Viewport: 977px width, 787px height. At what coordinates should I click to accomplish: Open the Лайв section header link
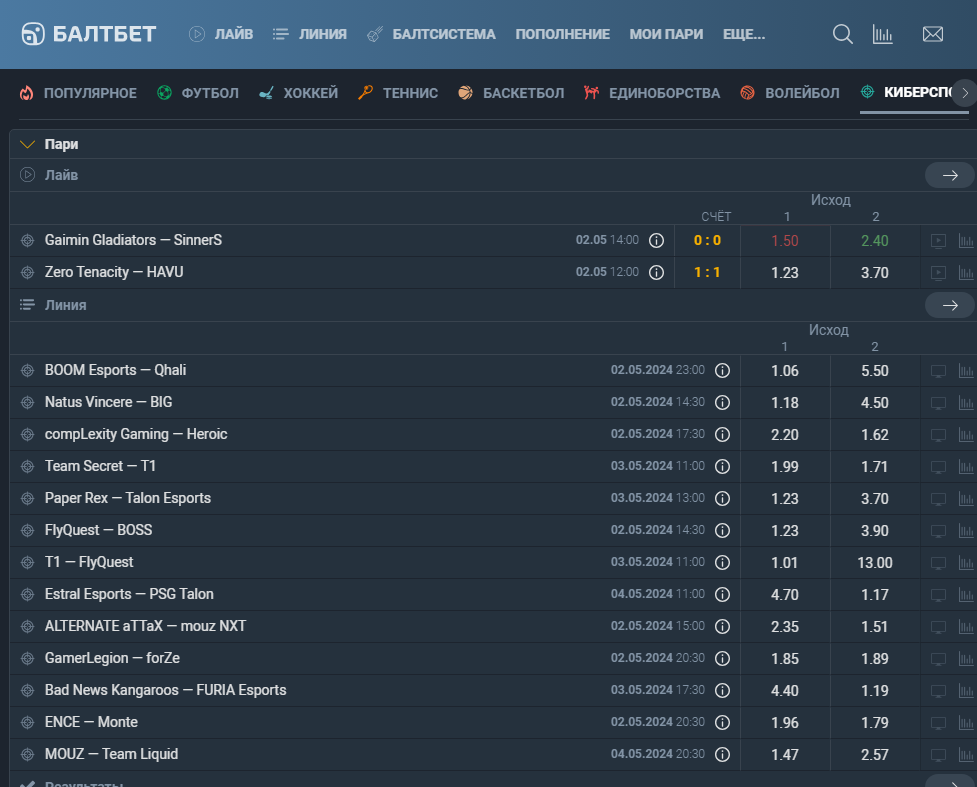point(61,175)
